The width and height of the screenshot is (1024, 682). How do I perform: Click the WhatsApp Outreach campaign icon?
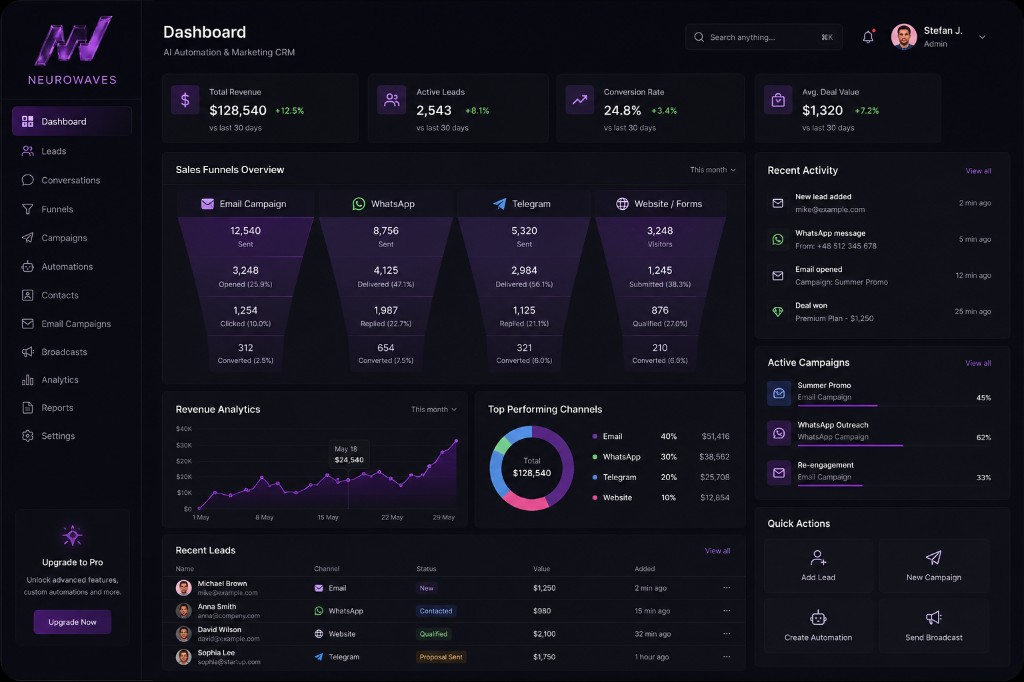[779, 433]
